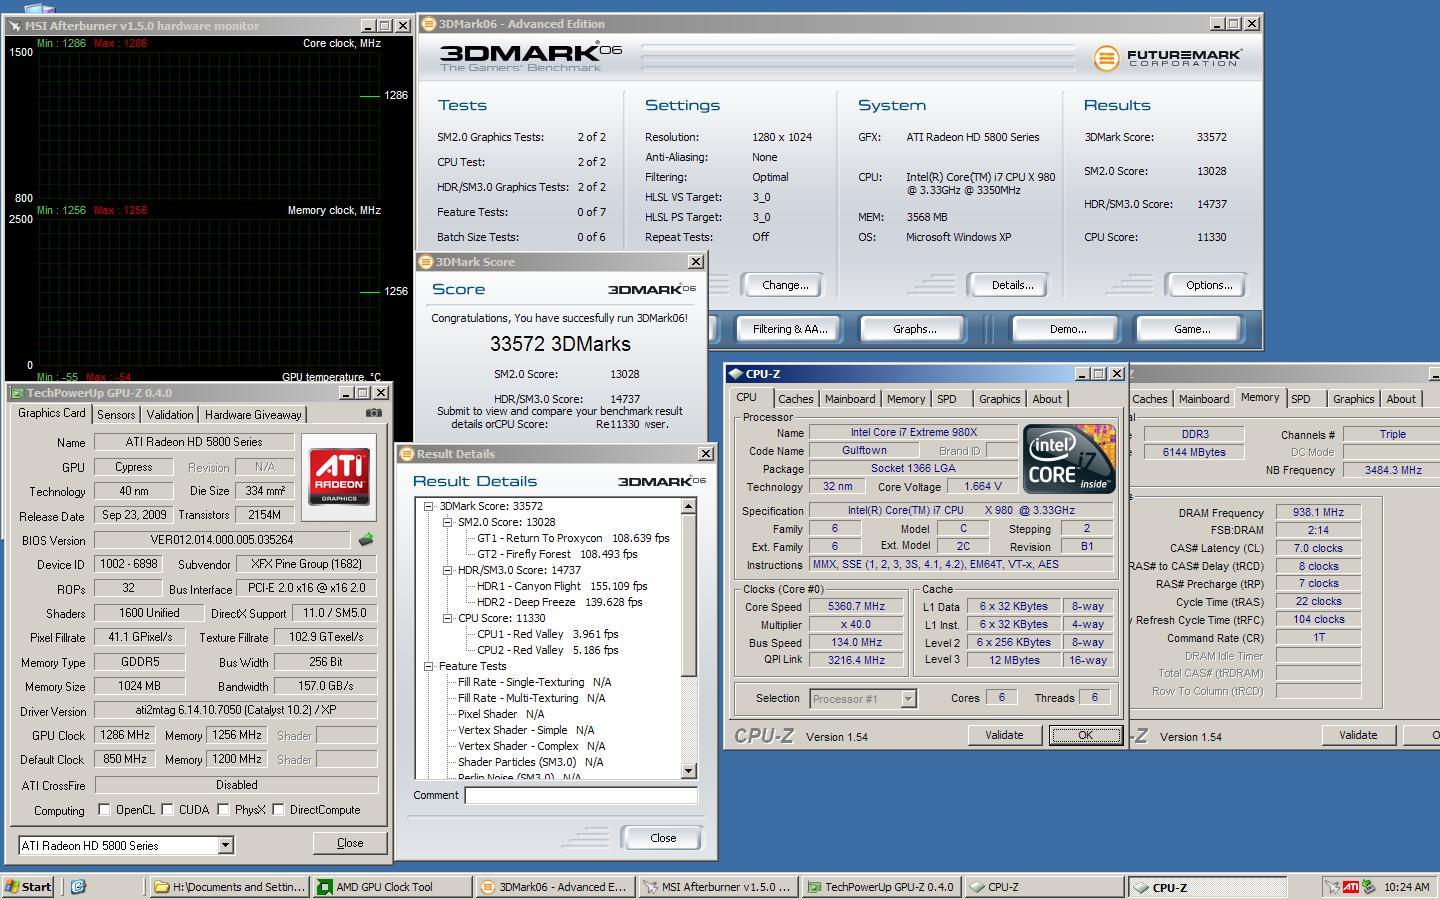Click the Intel Core i7 logo in CPU-Z
The height and width of the screenshot is (900, 1440).
tap(1069, 459)
